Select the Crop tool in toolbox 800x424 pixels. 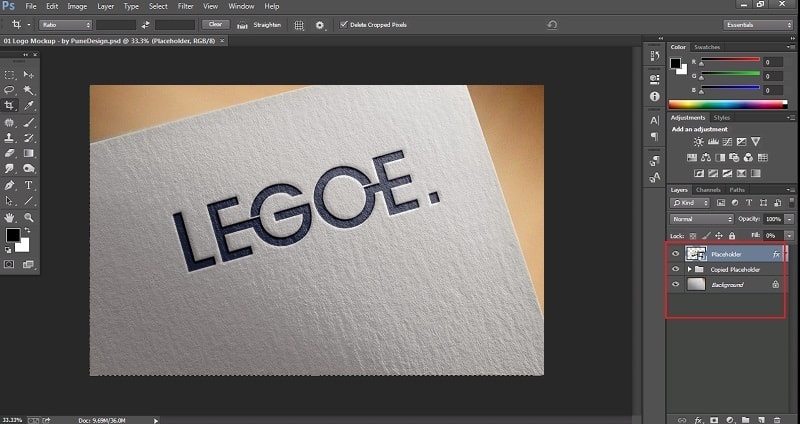pos(10,105)
